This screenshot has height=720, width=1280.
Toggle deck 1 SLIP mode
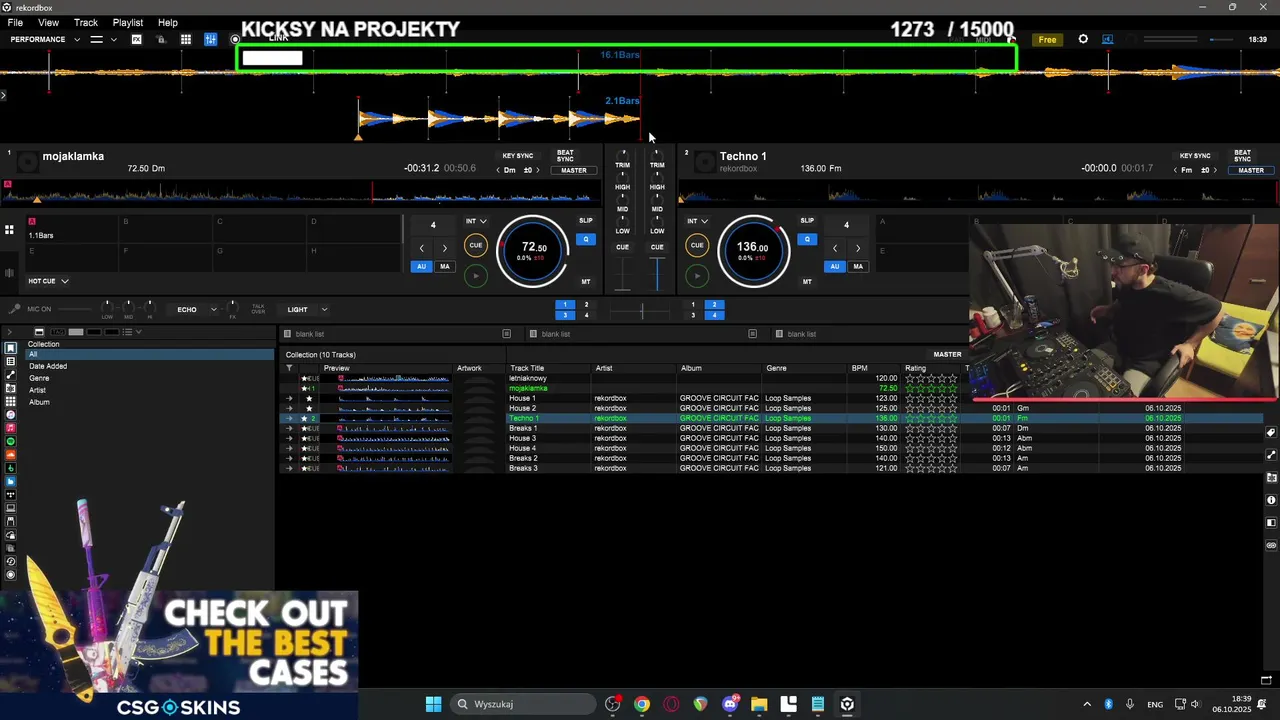(x=586, y=220)
